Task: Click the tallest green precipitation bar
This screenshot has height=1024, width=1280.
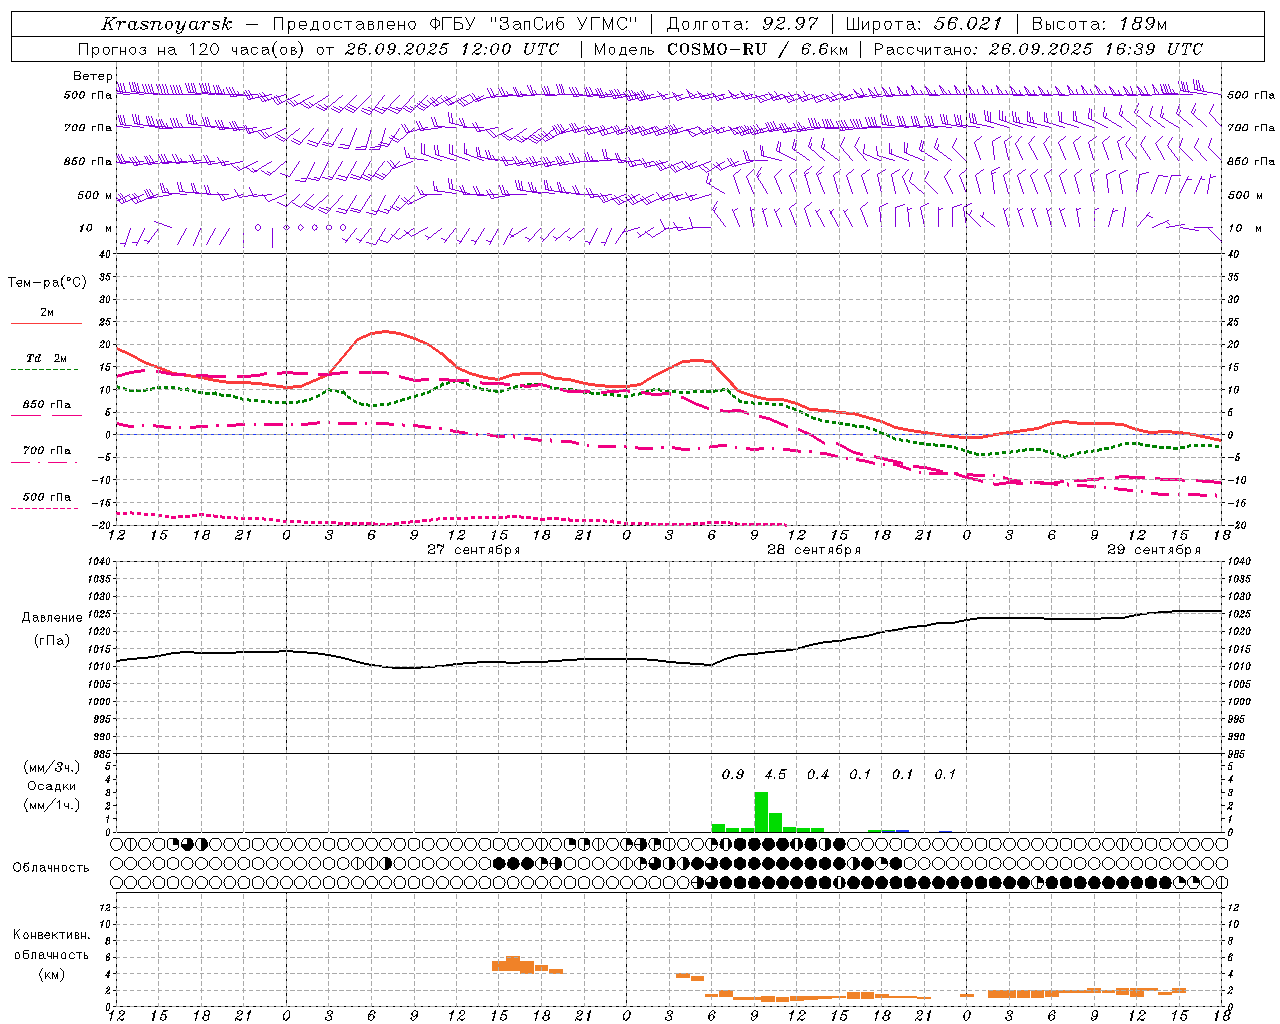Action: (761, 812)
